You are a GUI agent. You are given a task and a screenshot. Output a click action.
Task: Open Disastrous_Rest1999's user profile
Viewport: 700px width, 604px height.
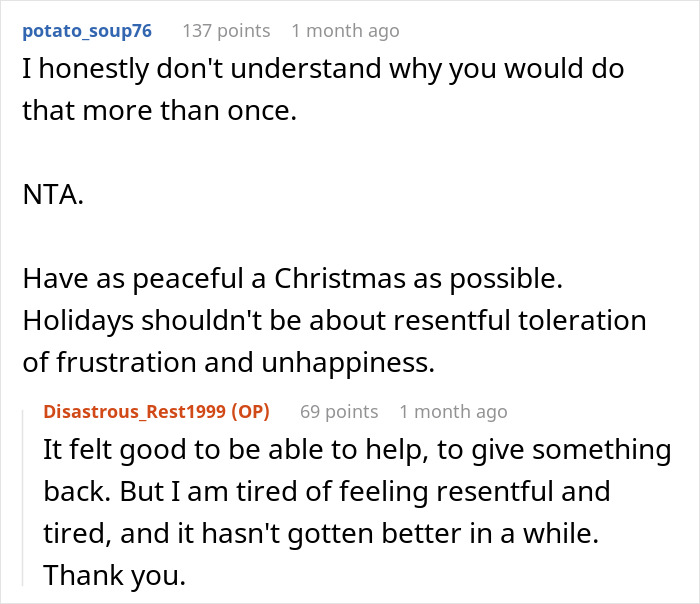[x=123, y=412]
